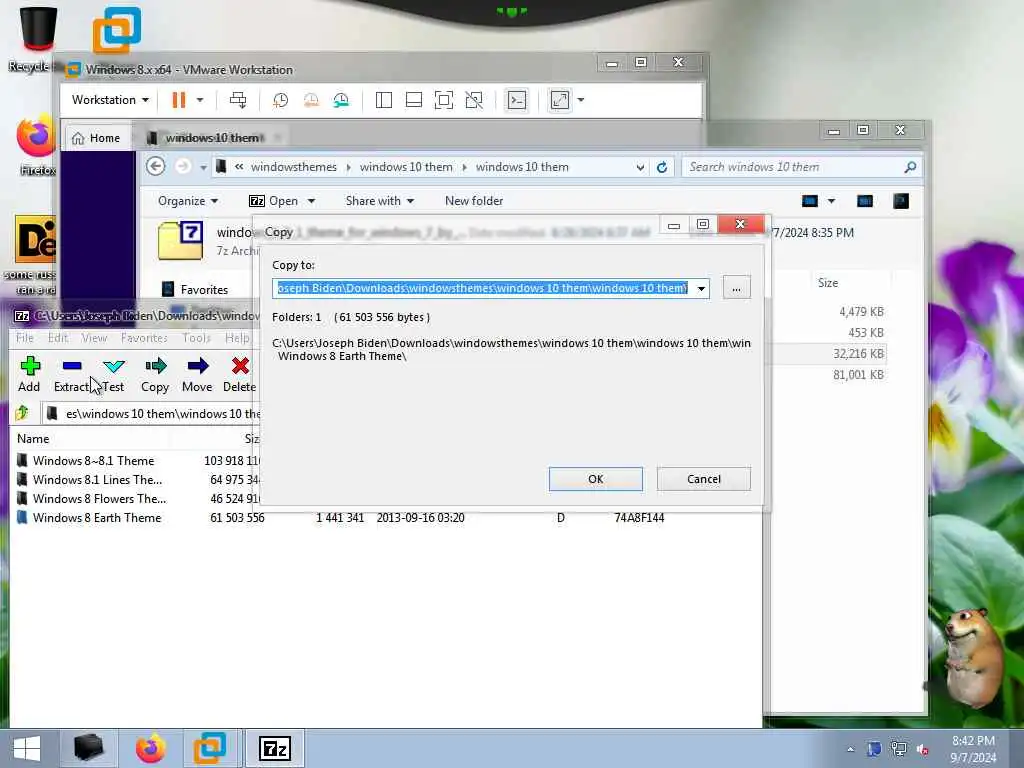Click the muted volume tray icon

tap(923, 750)
